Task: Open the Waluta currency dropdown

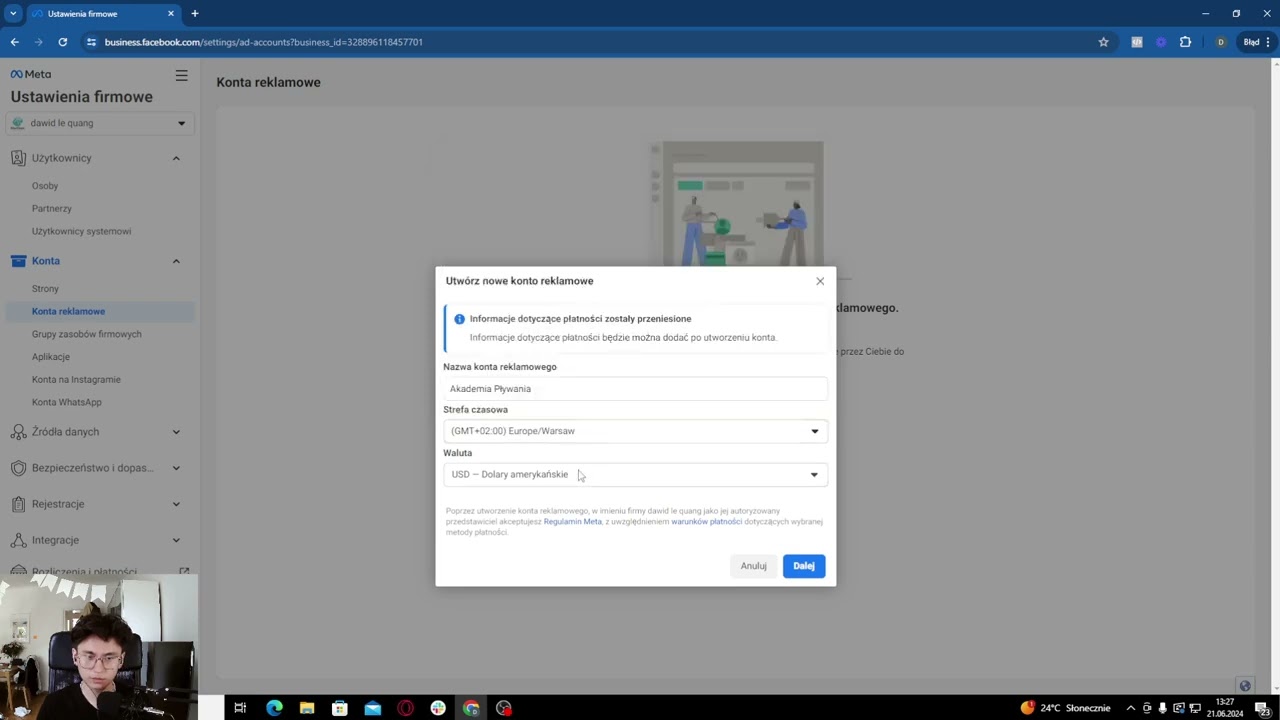Action: click(x=635, y=474)
